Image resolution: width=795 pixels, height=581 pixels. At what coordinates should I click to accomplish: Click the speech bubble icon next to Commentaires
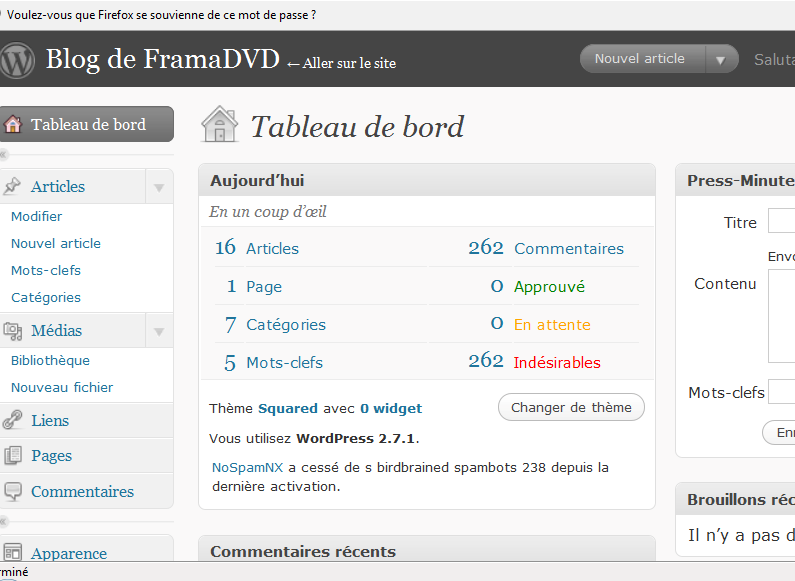pyautogui.click(x=13, y=491)
